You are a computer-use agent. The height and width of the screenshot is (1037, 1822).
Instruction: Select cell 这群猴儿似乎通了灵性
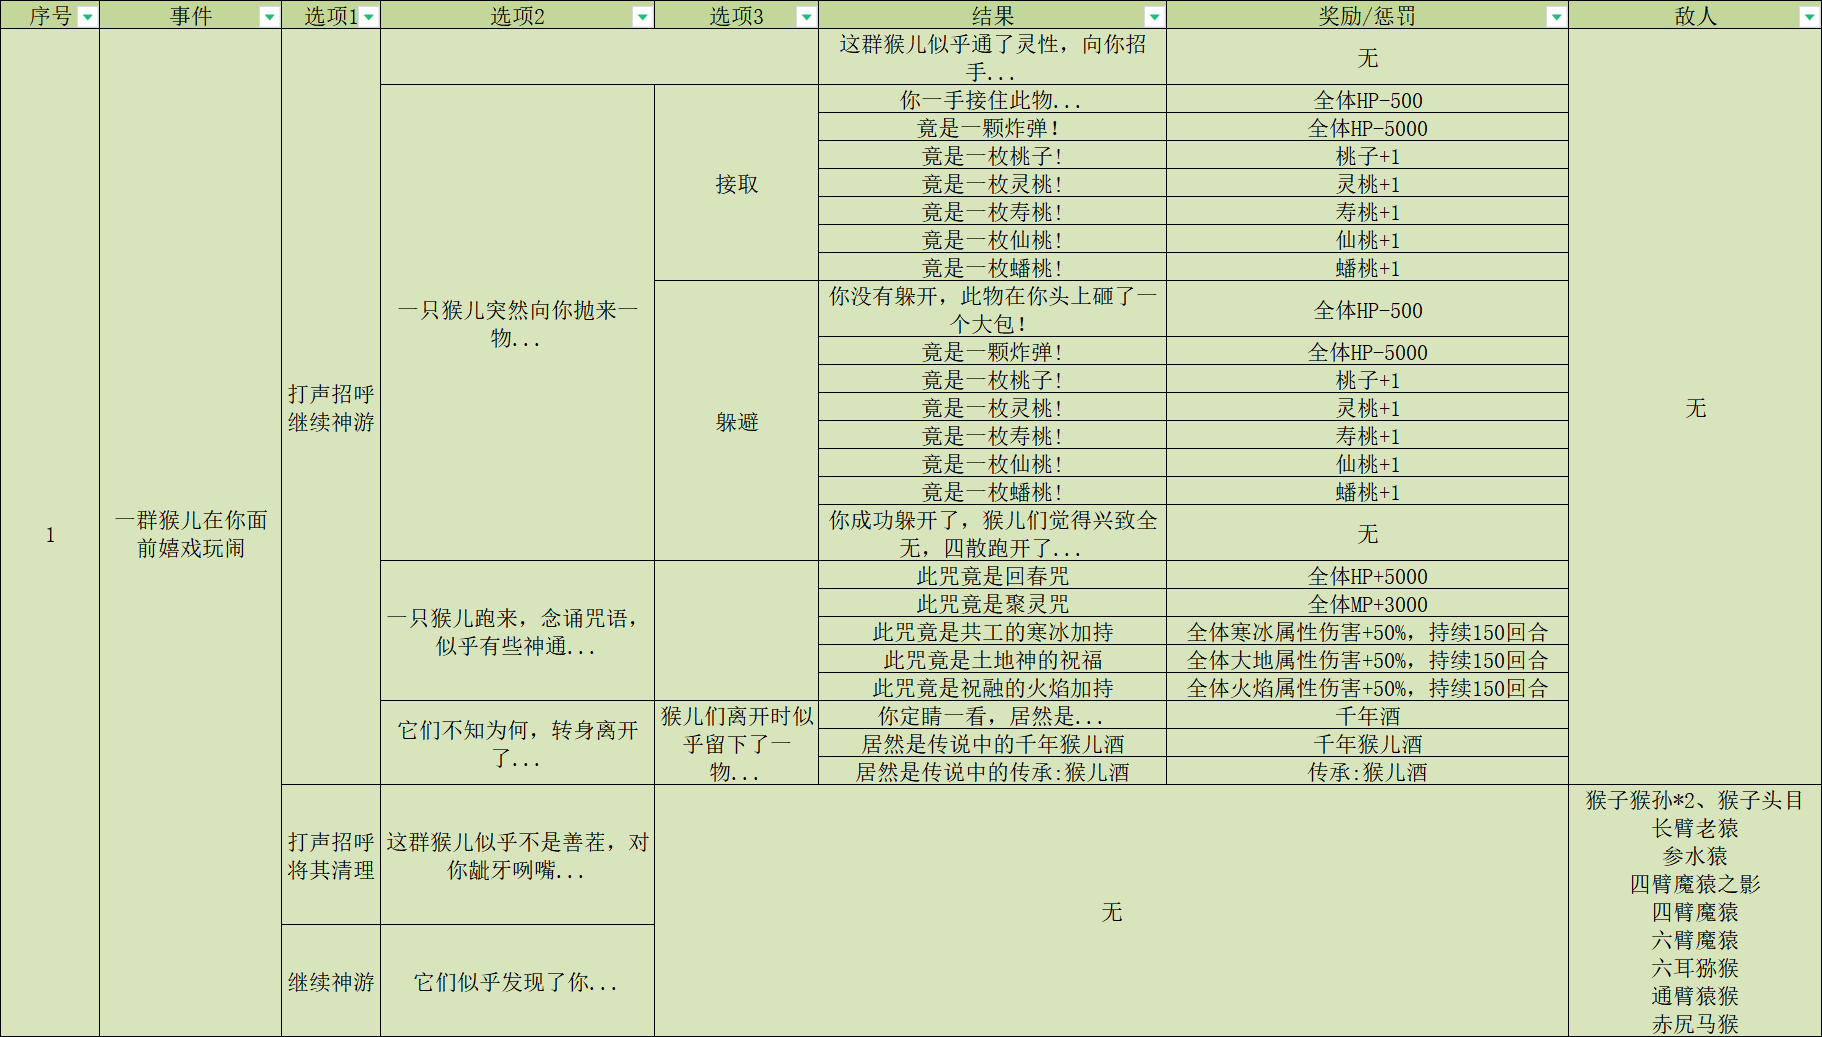tap(993, 57)
